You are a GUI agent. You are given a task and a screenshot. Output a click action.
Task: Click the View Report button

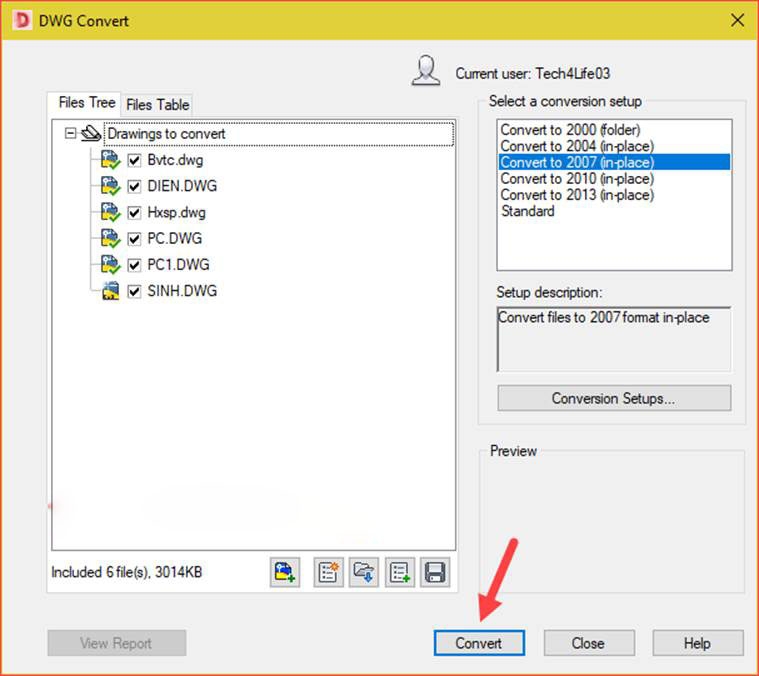pos(116,643)
